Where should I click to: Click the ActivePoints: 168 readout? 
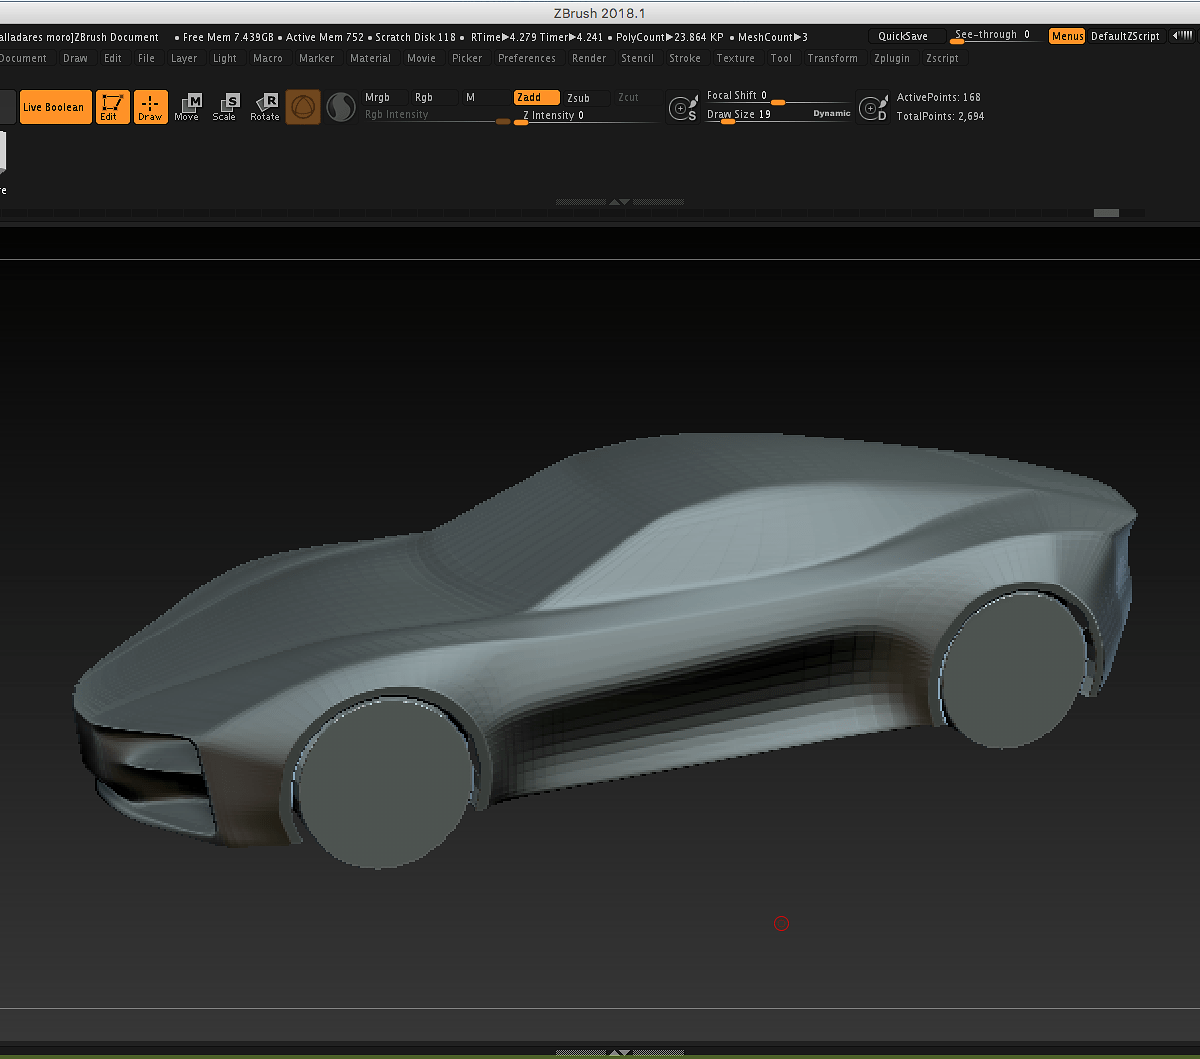(939, 97)
